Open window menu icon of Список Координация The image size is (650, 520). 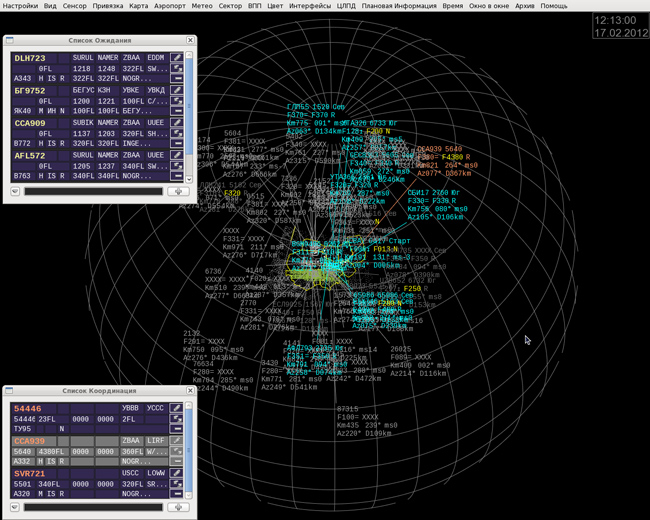point(10,391)
